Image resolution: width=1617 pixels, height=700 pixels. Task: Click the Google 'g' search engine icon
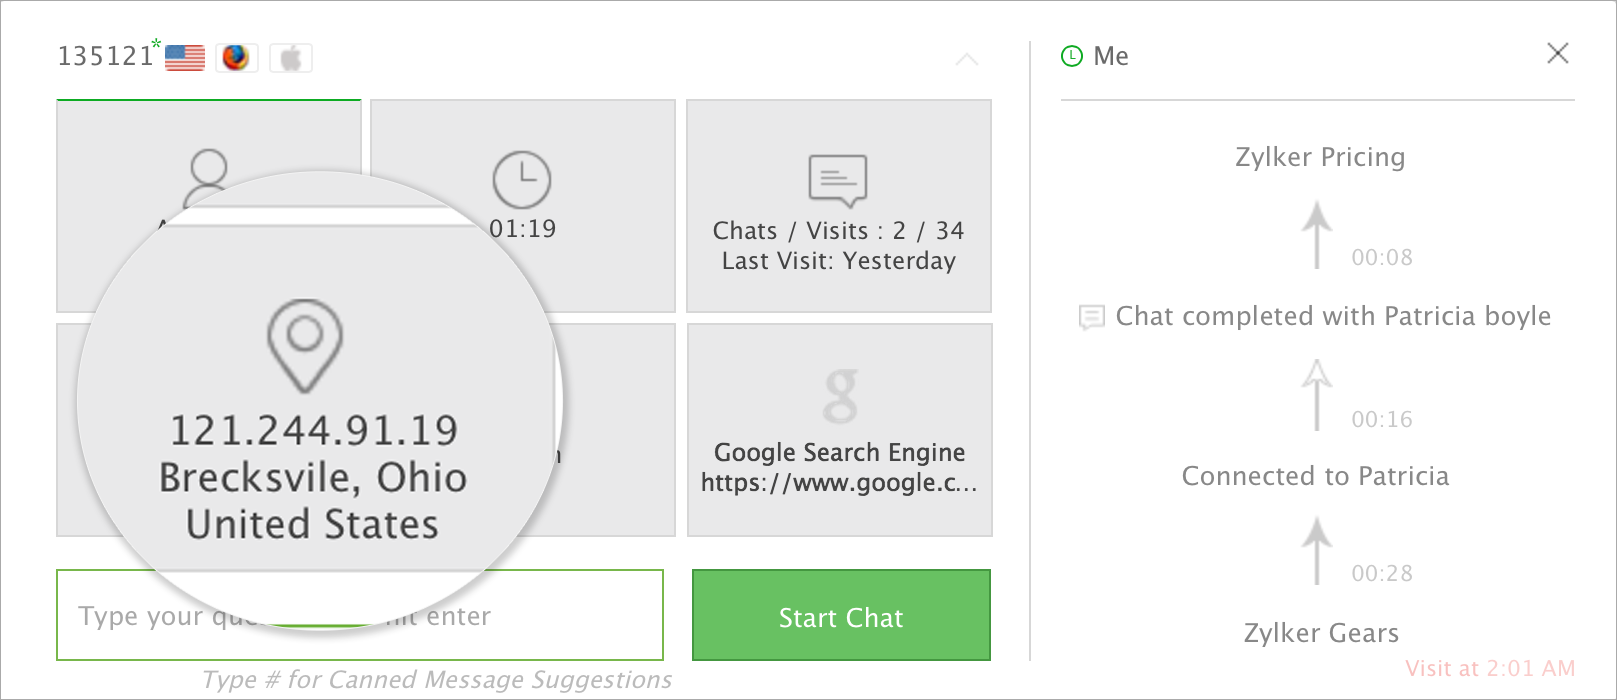point(840,397)
